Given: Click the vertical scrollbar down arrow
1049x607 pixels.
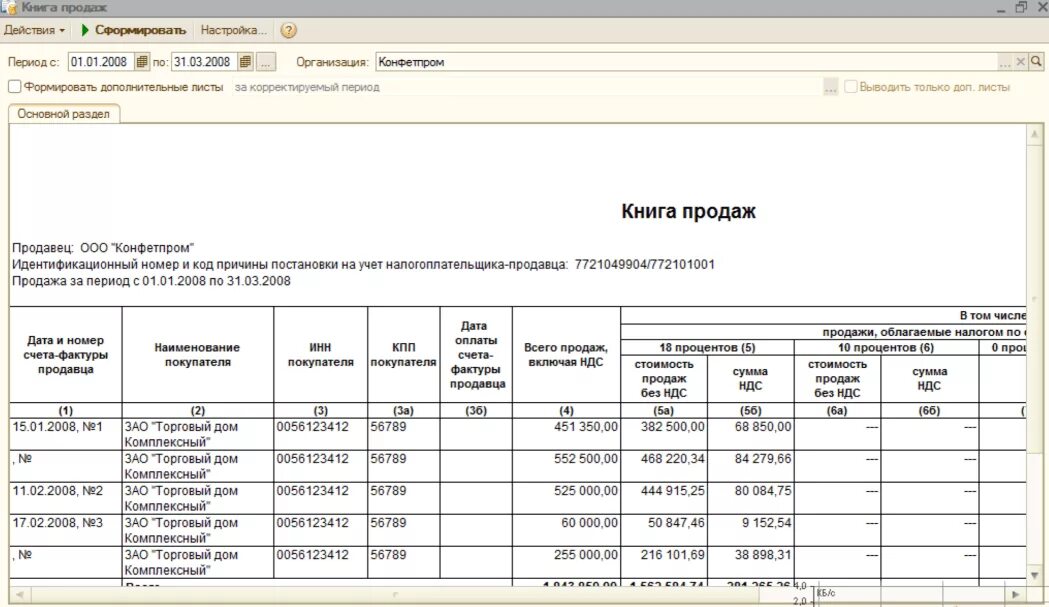Looking at the screenshot, I should pyautogui.click(x=1034, y=575).
